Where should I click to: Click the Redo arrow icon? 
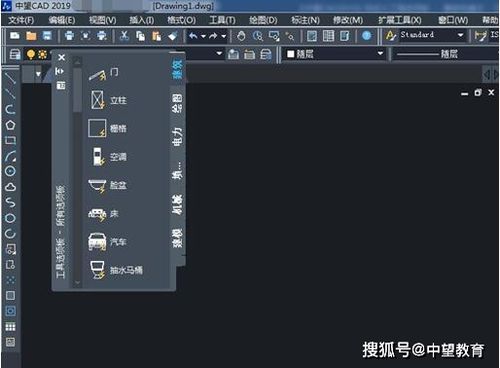click(213, 35)
